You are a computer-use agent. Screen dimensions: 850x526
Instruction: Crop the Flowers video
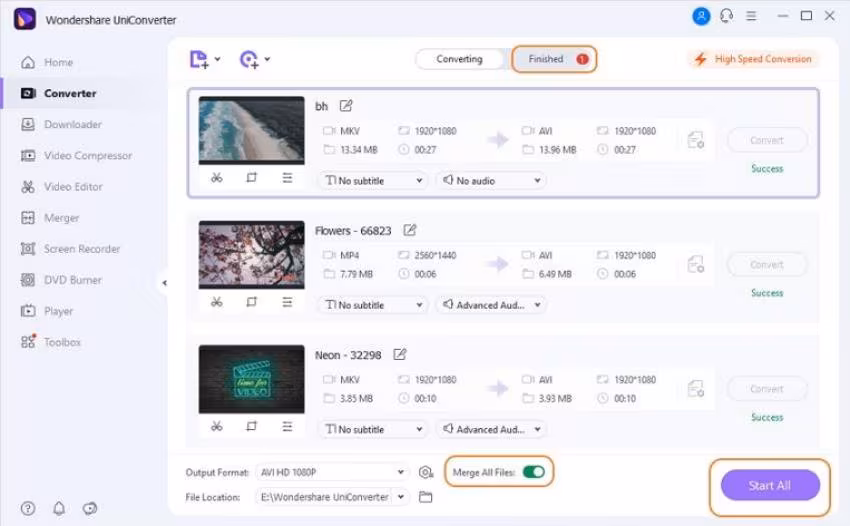tap(252, 302)
